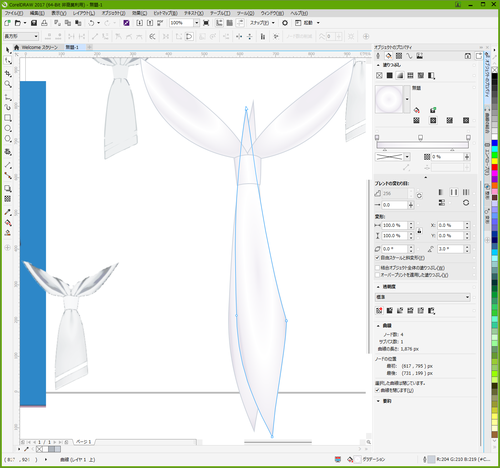
Task: Enable overprint fill checkbox
Action: coord(378,275)
